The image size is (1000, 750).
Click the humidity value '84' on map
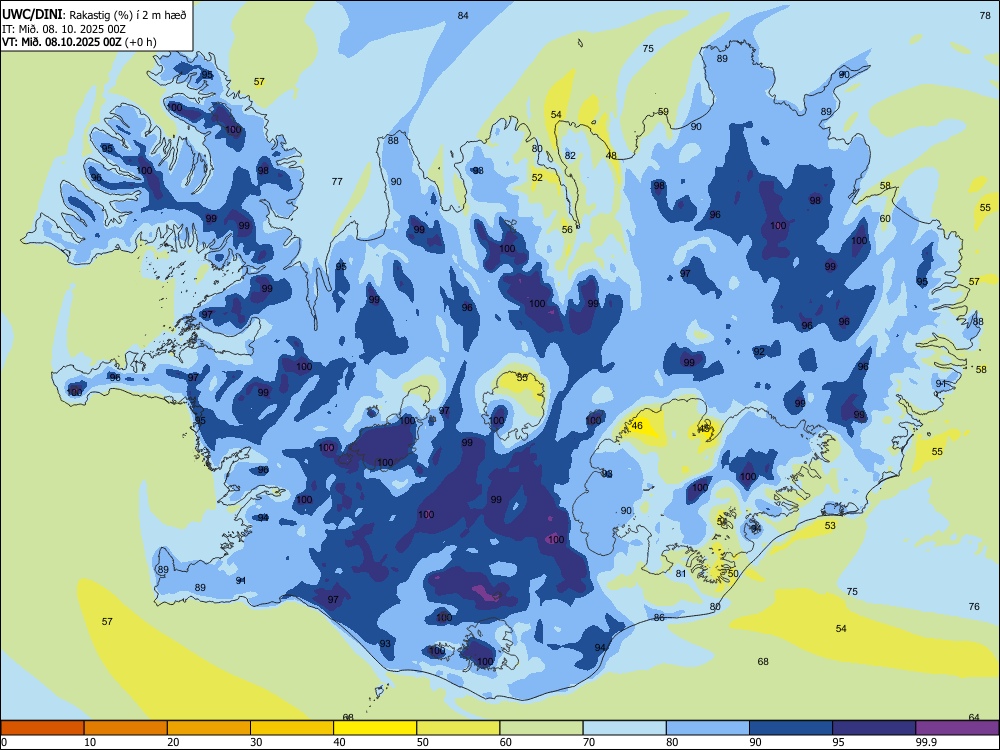(x=463, y=15)
